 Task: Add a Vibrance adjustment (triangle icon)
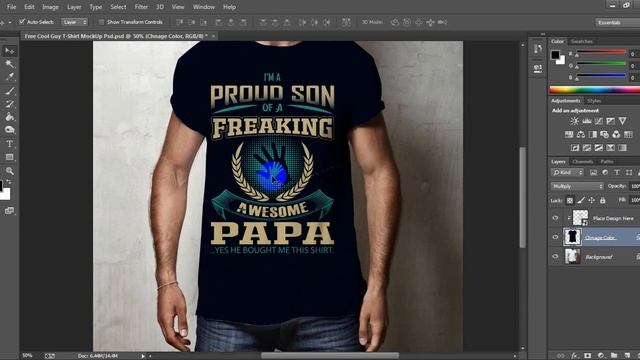(x=622, y=121)
